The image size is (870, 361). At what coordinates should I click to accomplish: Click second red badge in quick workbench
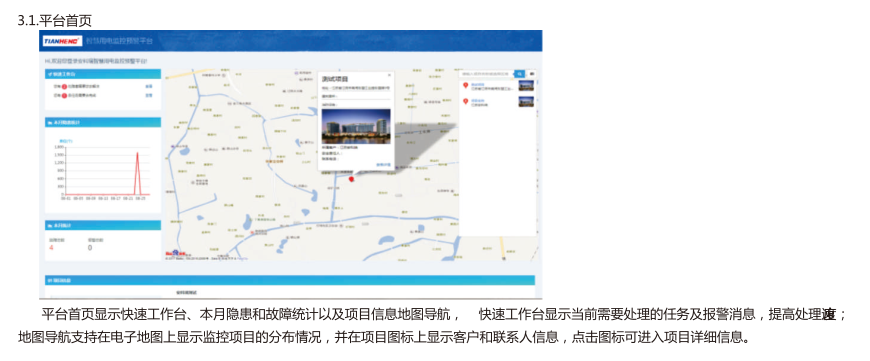pyautogui.click(x=64, y=95)
